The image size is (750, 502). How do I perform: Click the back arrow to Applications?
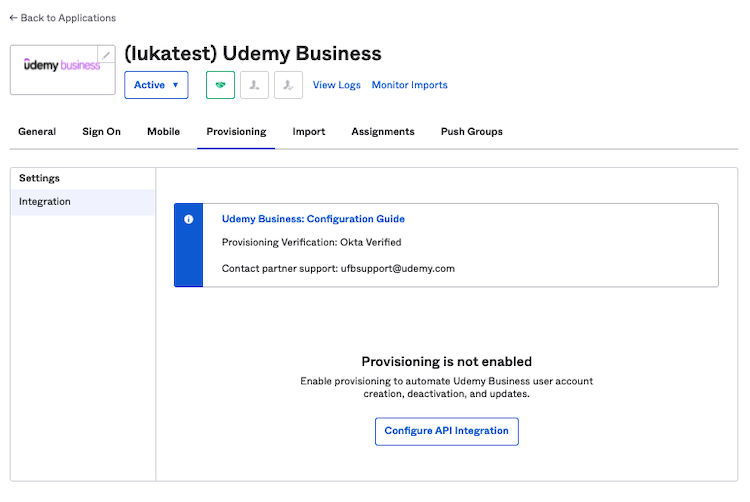tap(14, 18)
